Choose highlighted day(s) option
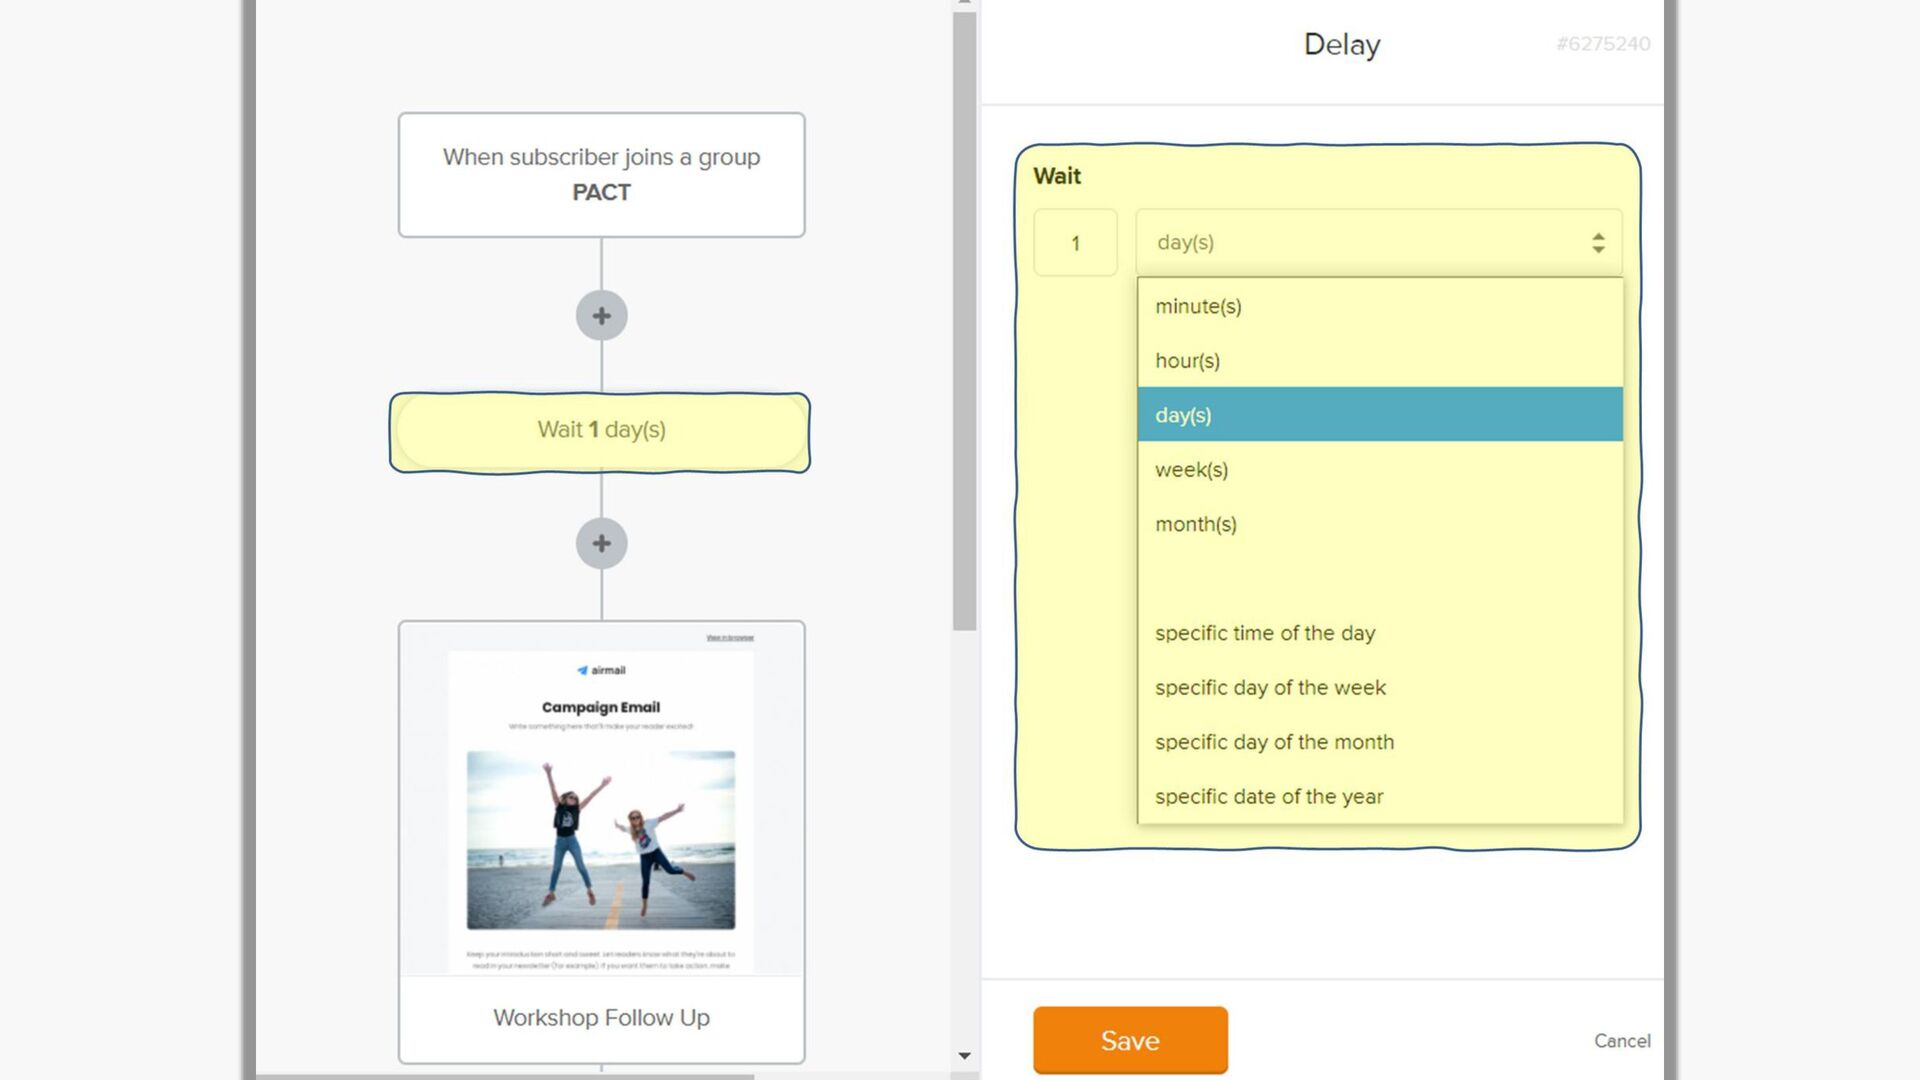The image size is (1920, 1080). pyautogui.click(x=1183, y=415)
